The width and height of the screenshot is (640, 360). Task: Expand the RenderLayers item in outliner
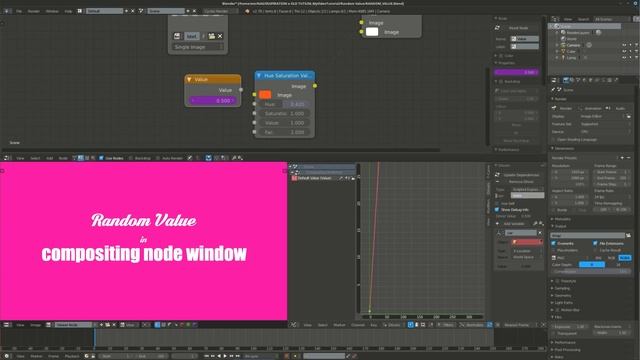pyautogui.click(x=557, y=32)
